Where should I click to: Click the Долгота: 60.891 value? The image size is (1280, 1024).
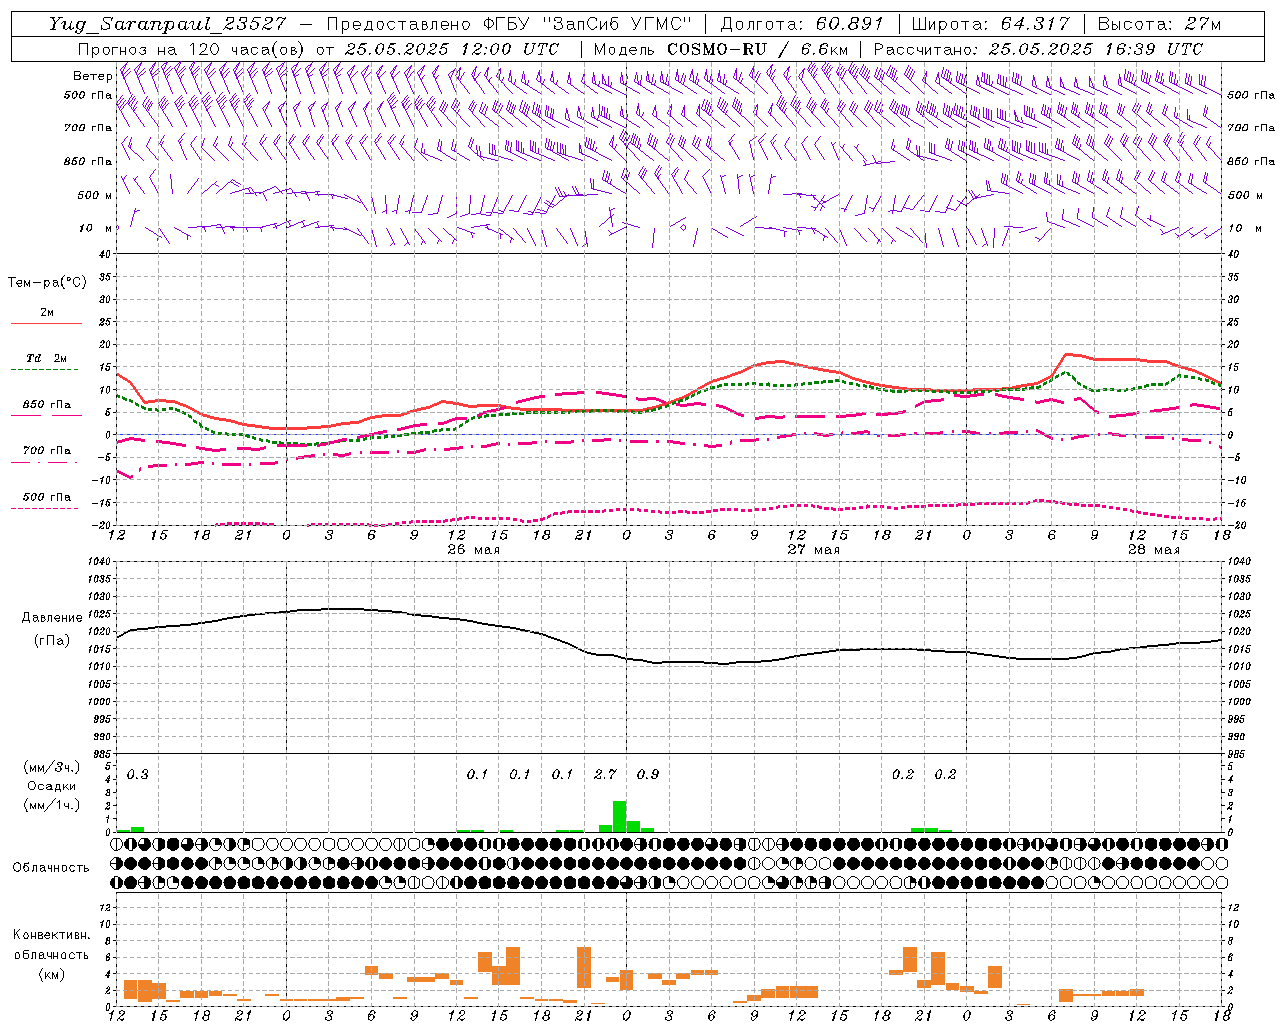[802, 24]
